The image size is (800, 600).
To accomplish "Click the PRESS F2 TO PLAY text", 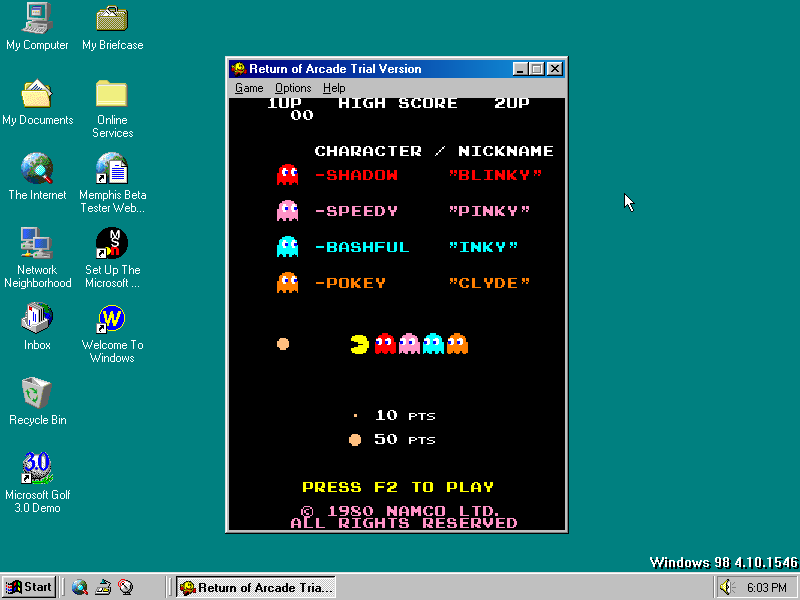I will (x=398, y=487).
